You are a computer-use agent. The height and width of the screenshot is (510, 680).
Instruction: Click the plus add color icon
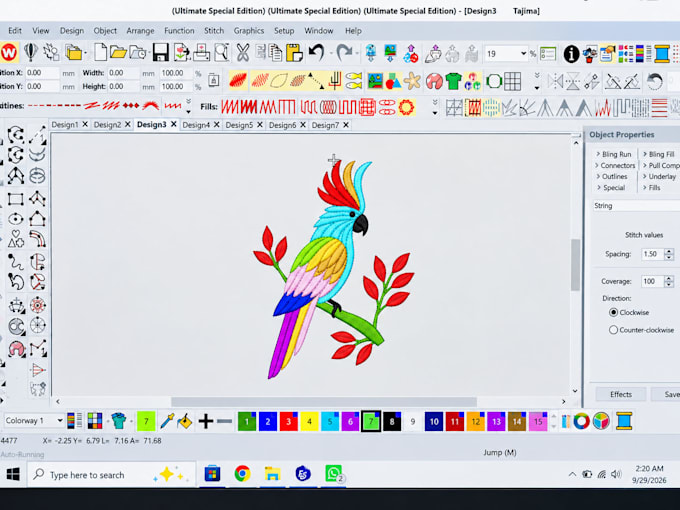(x=206, y=421)
